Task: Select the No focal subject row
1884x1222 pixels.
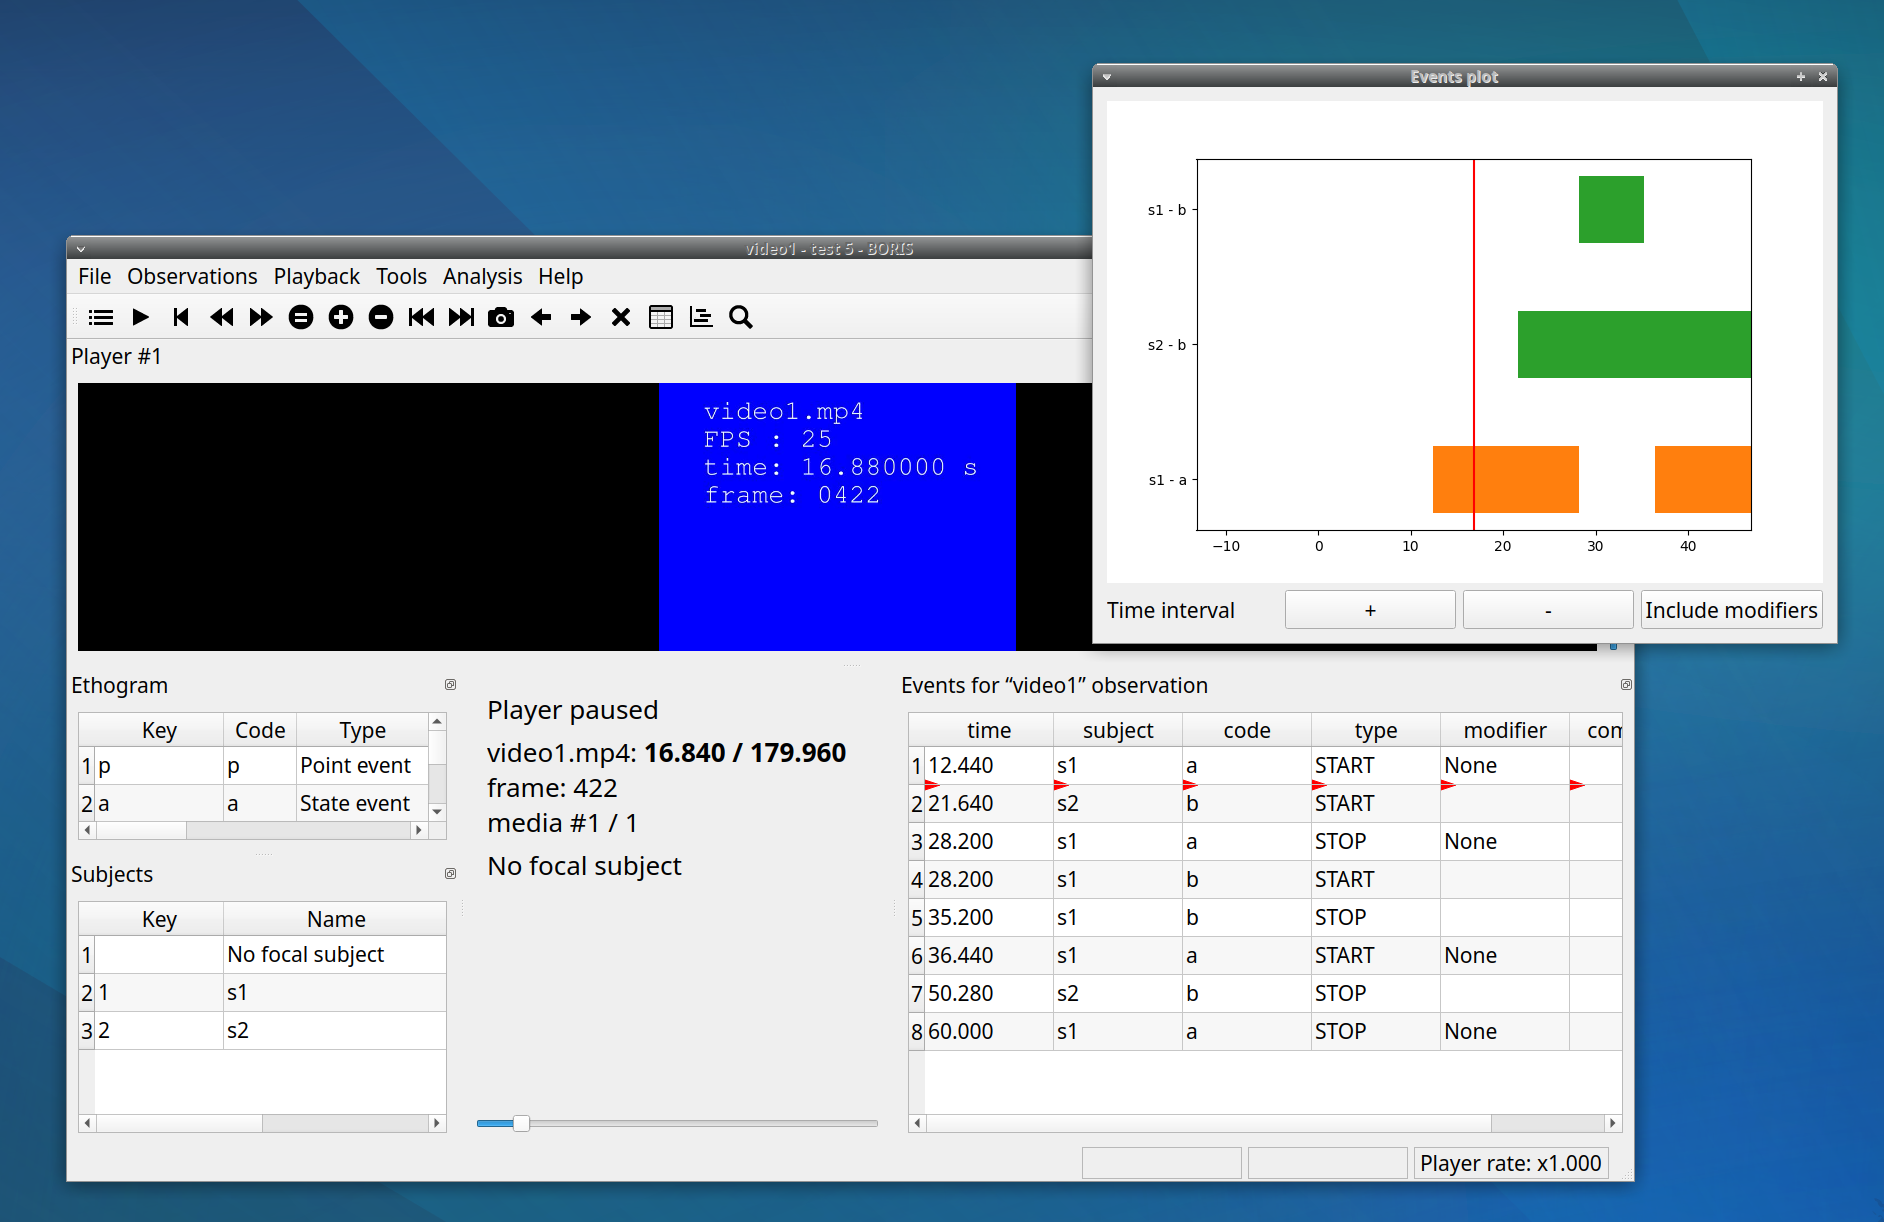Action: click(x=262, y=955)
